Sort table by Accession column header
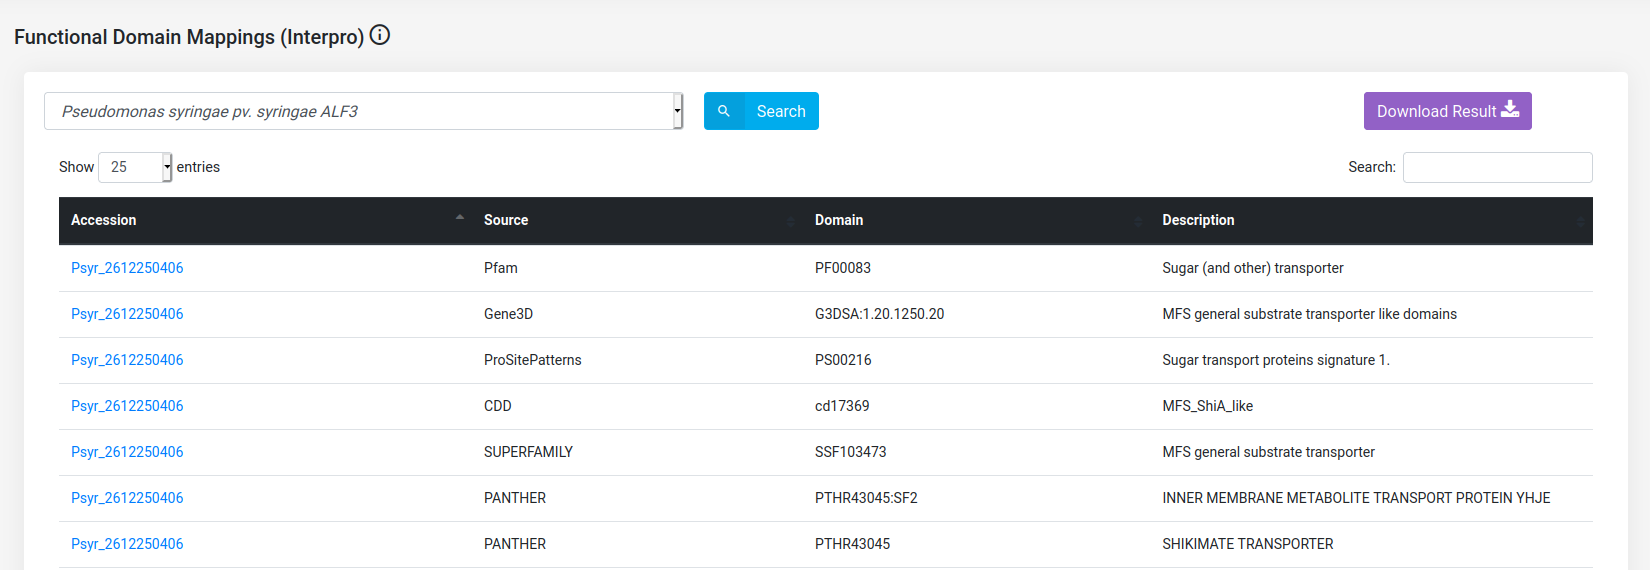Image resolution: width=1650 pixels, height=570 pixels. [x=265, y=220]
